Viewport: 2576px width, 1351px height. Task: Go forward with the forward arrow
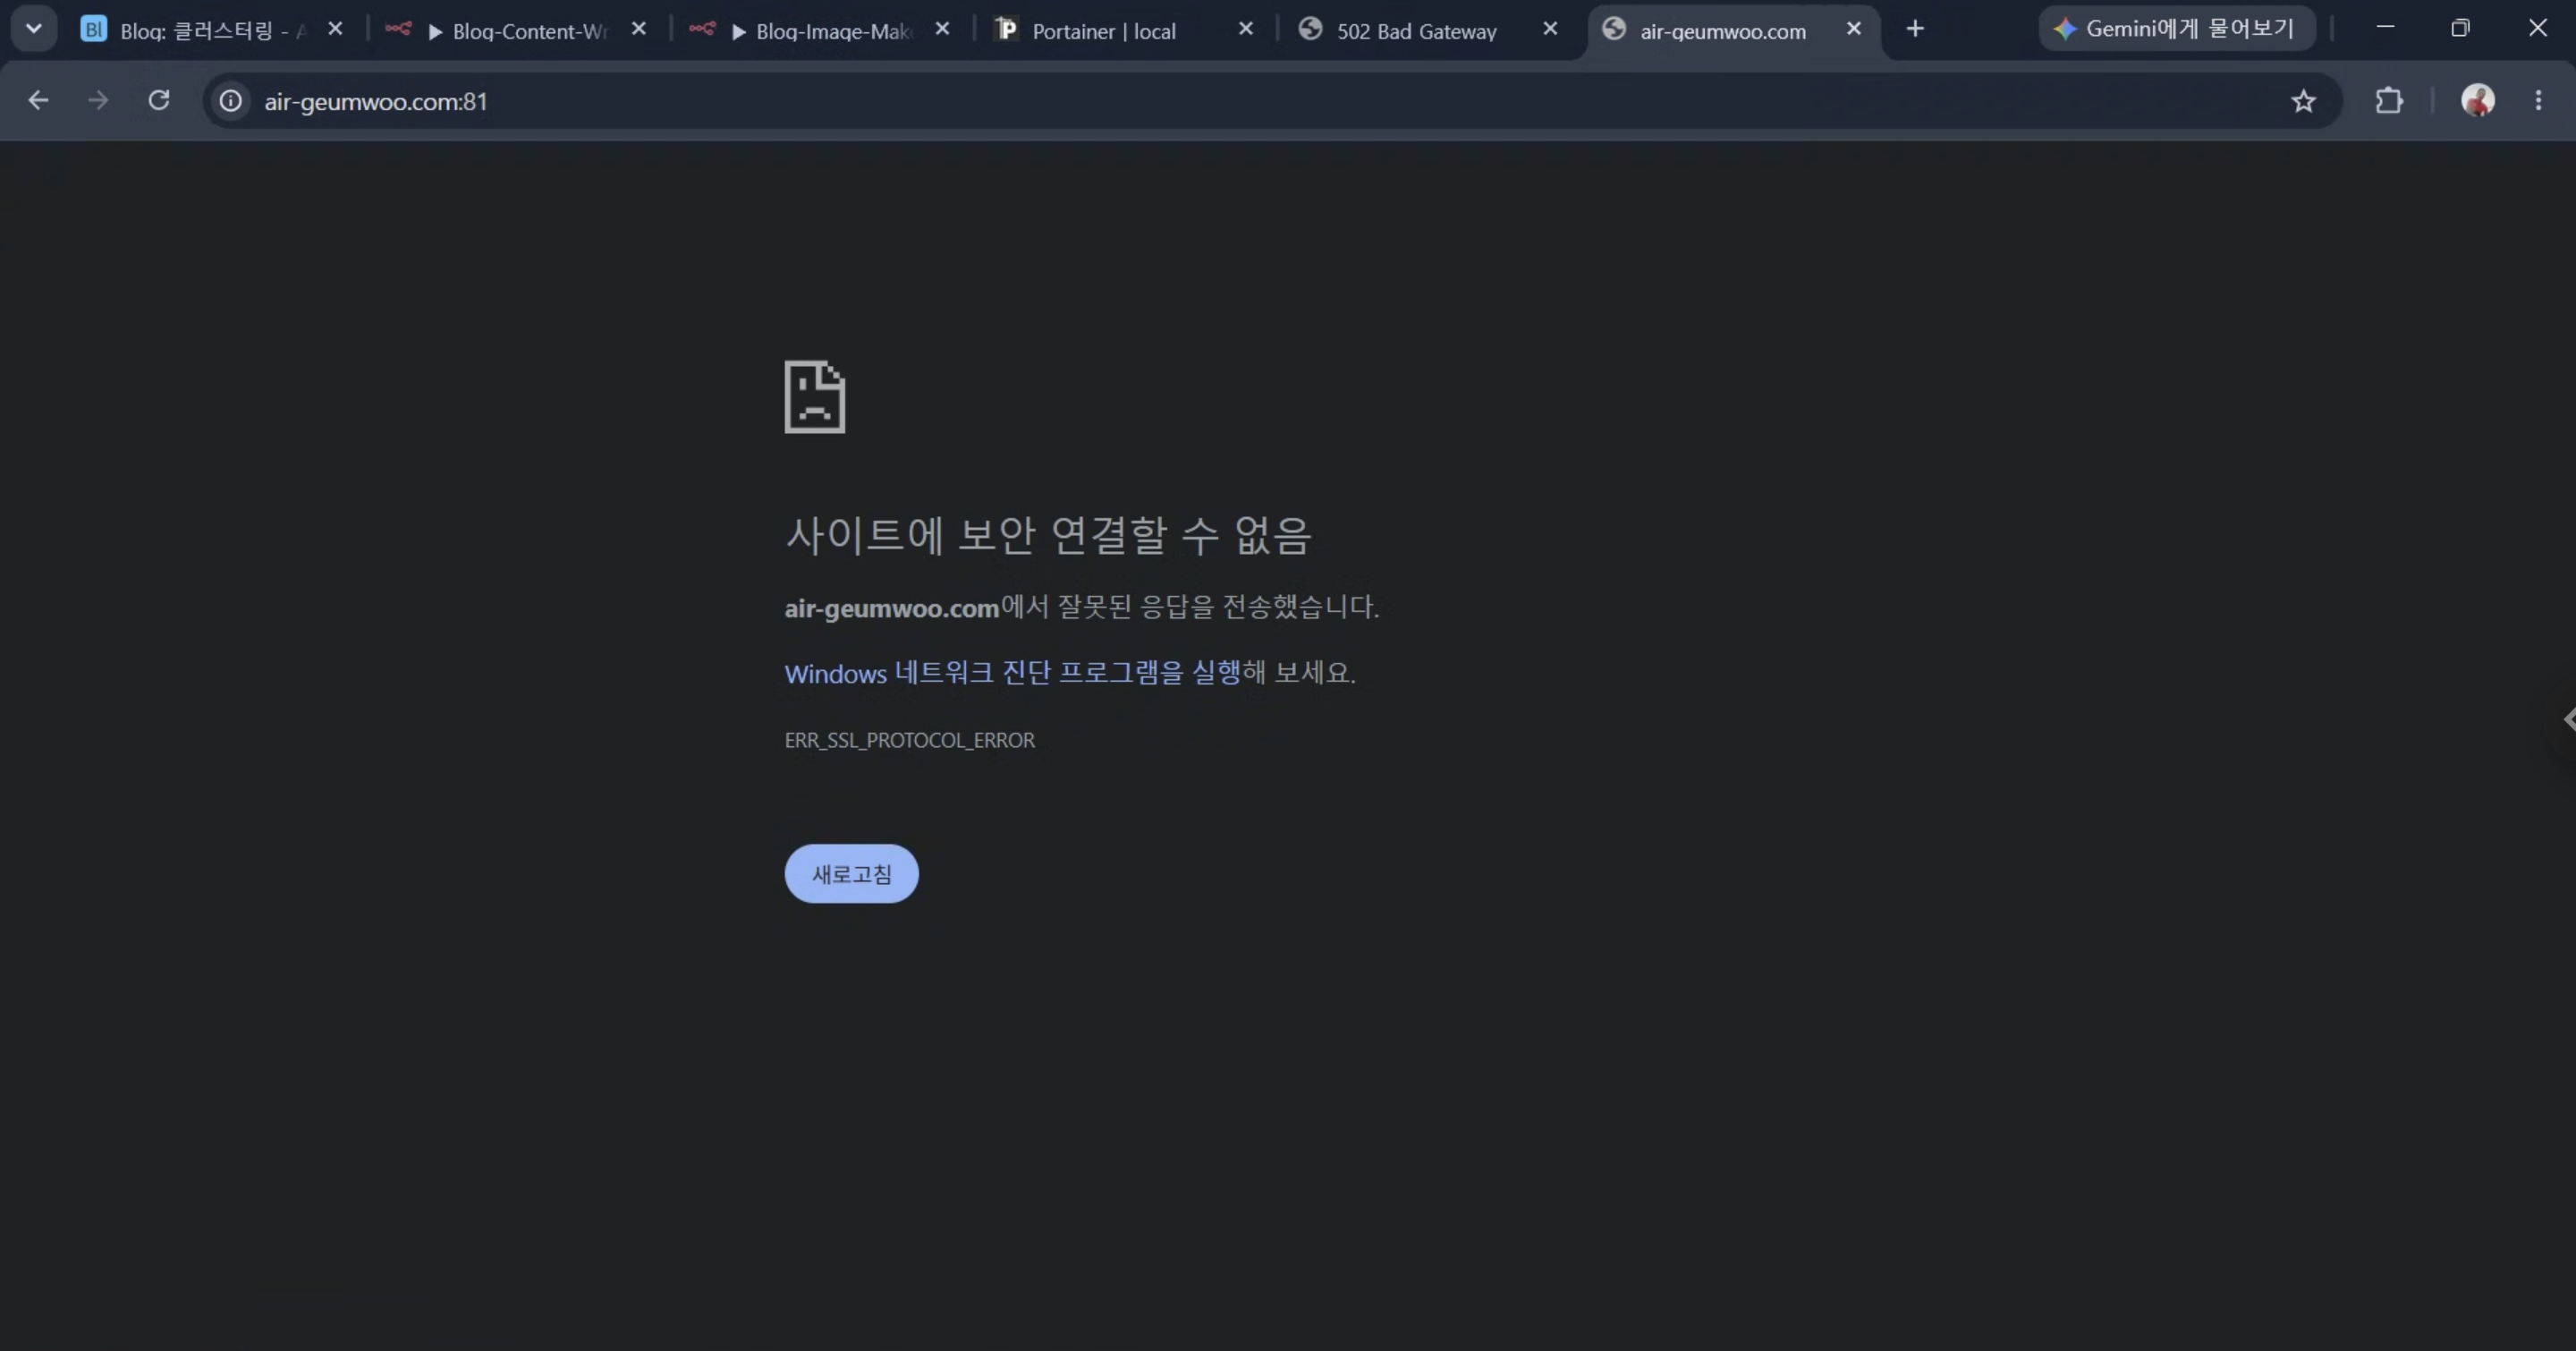[x=98, y=101]
